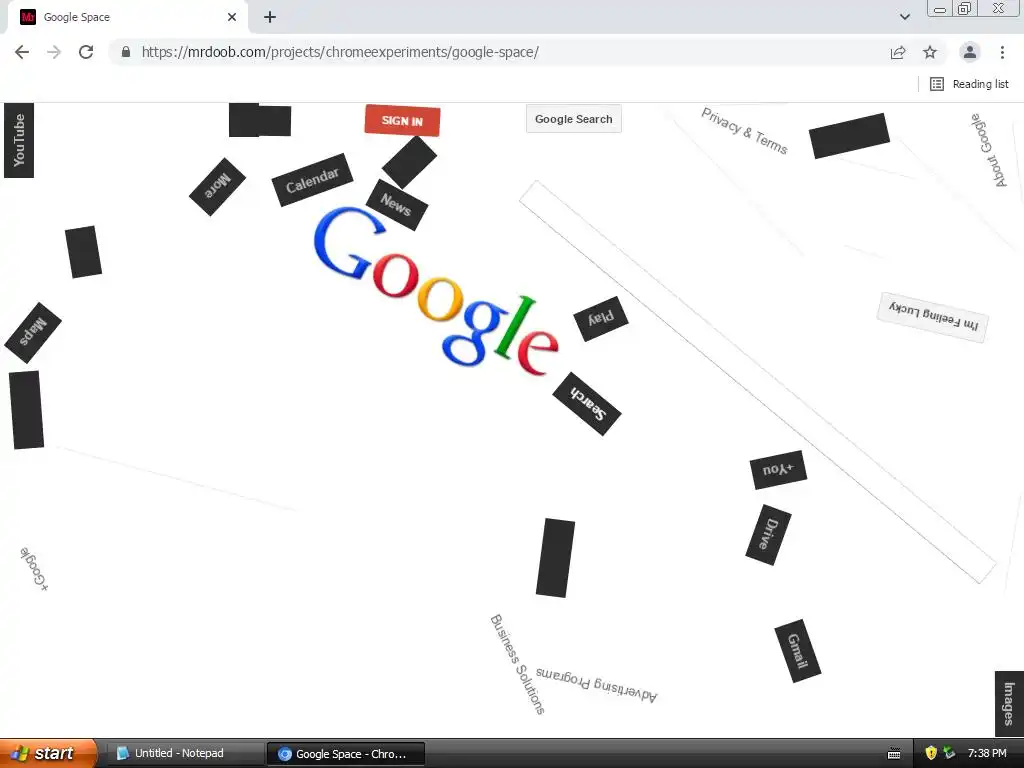
Task: Close the Google Space tab
Action: coord(232,17)
